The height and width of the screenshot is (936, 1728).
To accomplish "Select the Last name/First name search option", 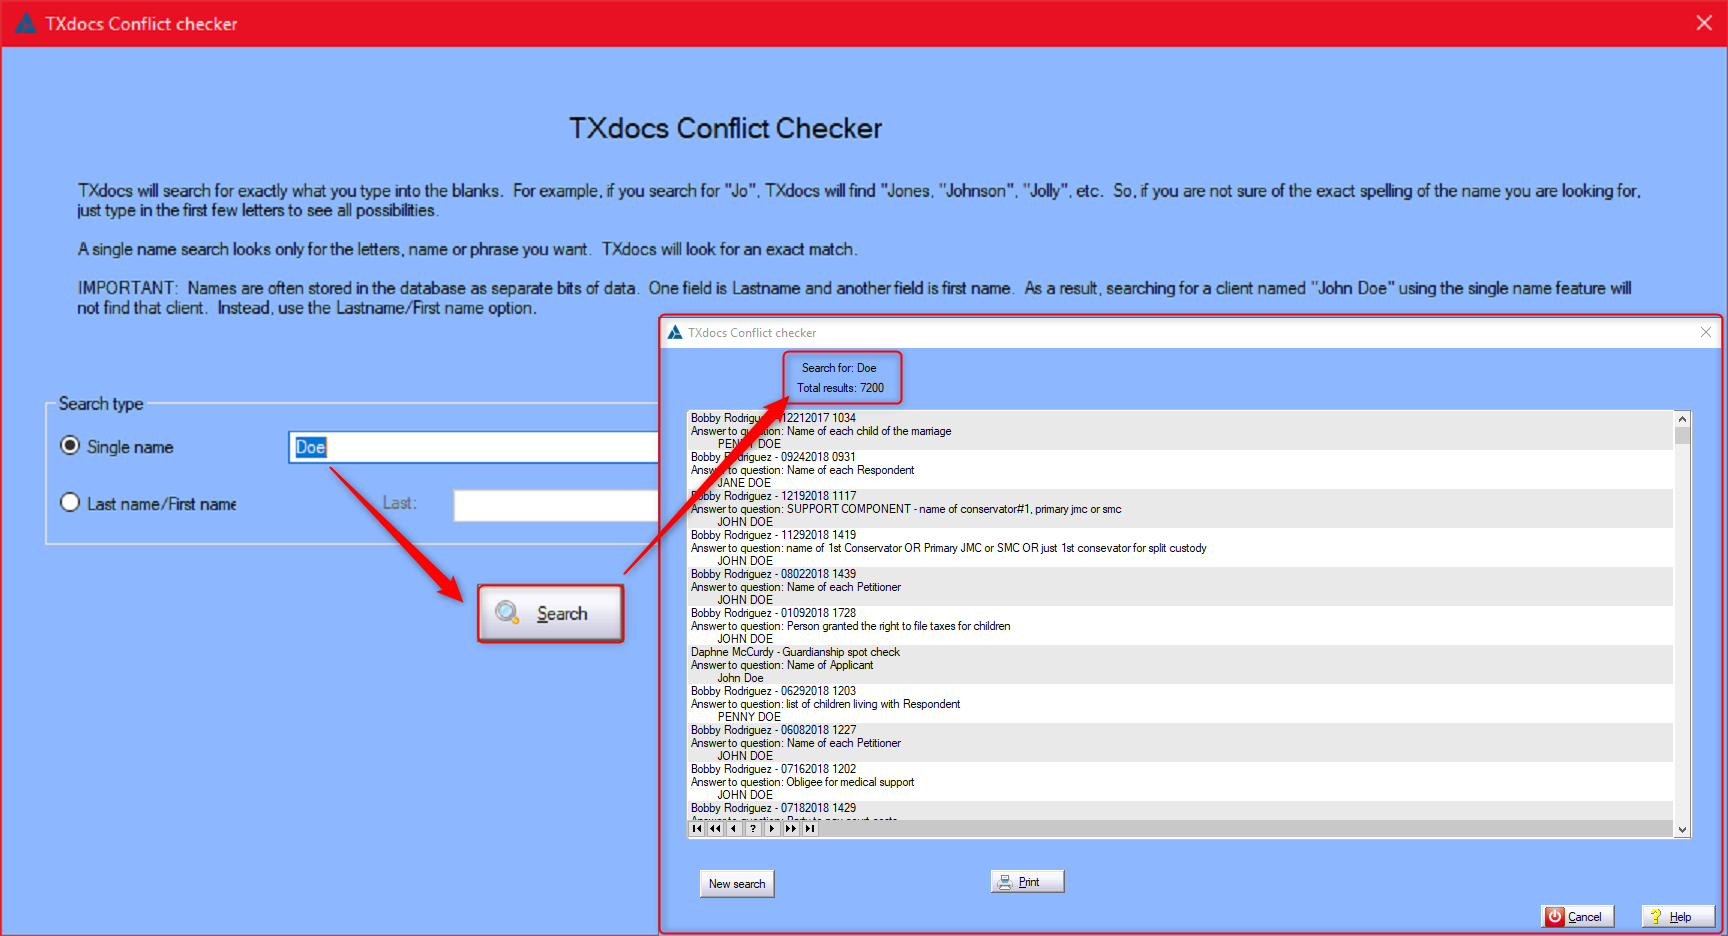I will point(70,503).
